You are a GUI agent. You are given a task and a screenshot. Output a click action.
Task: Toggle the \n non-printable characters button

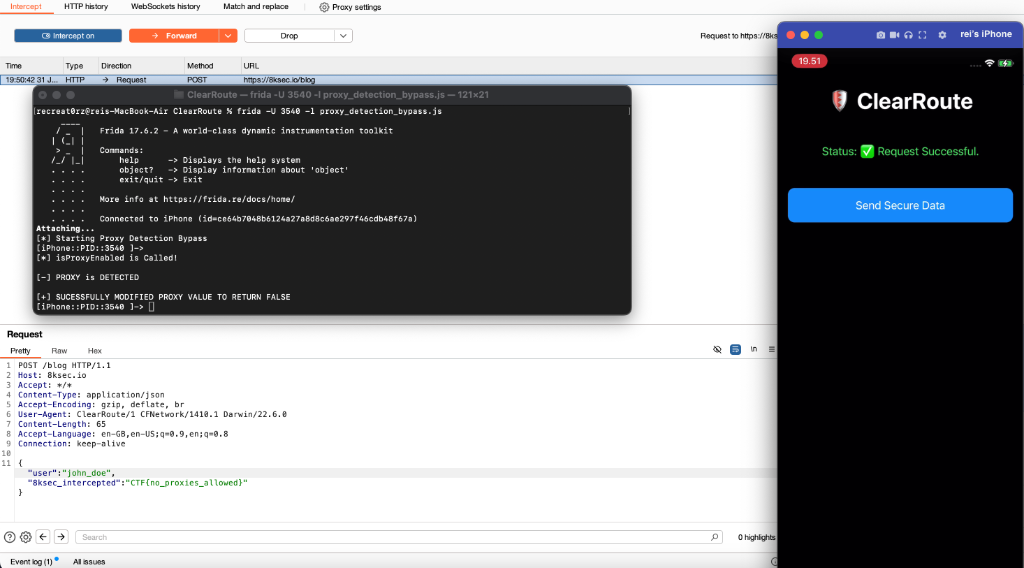(753, 350)
